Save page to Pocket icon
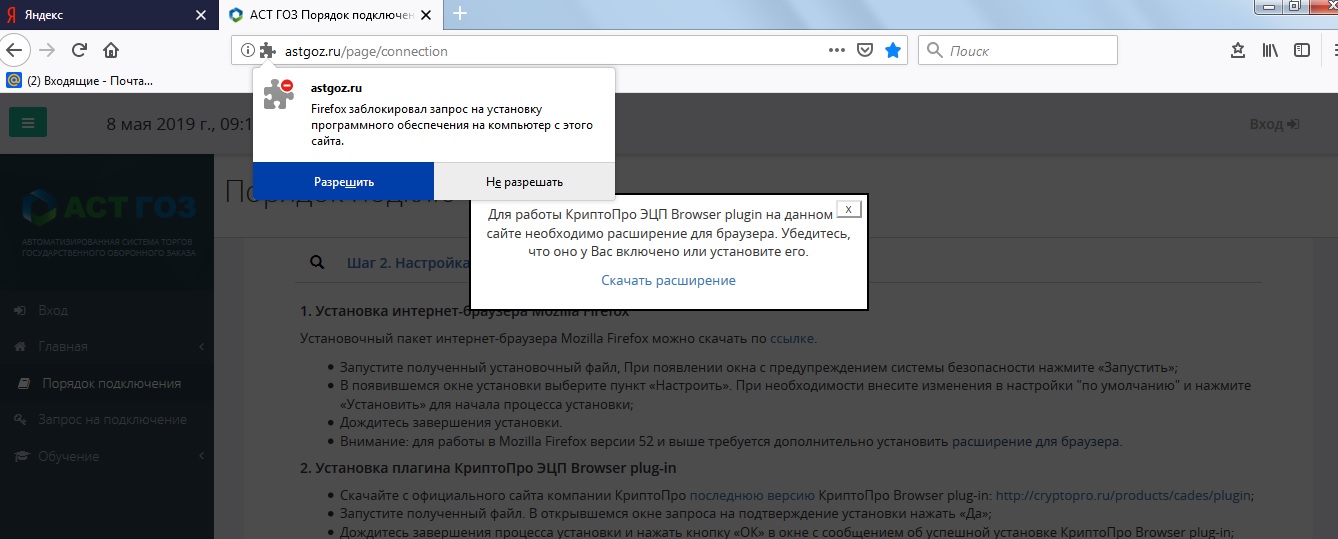Image resolution: width=1338 pixels, height=539 pixels. 866,50
